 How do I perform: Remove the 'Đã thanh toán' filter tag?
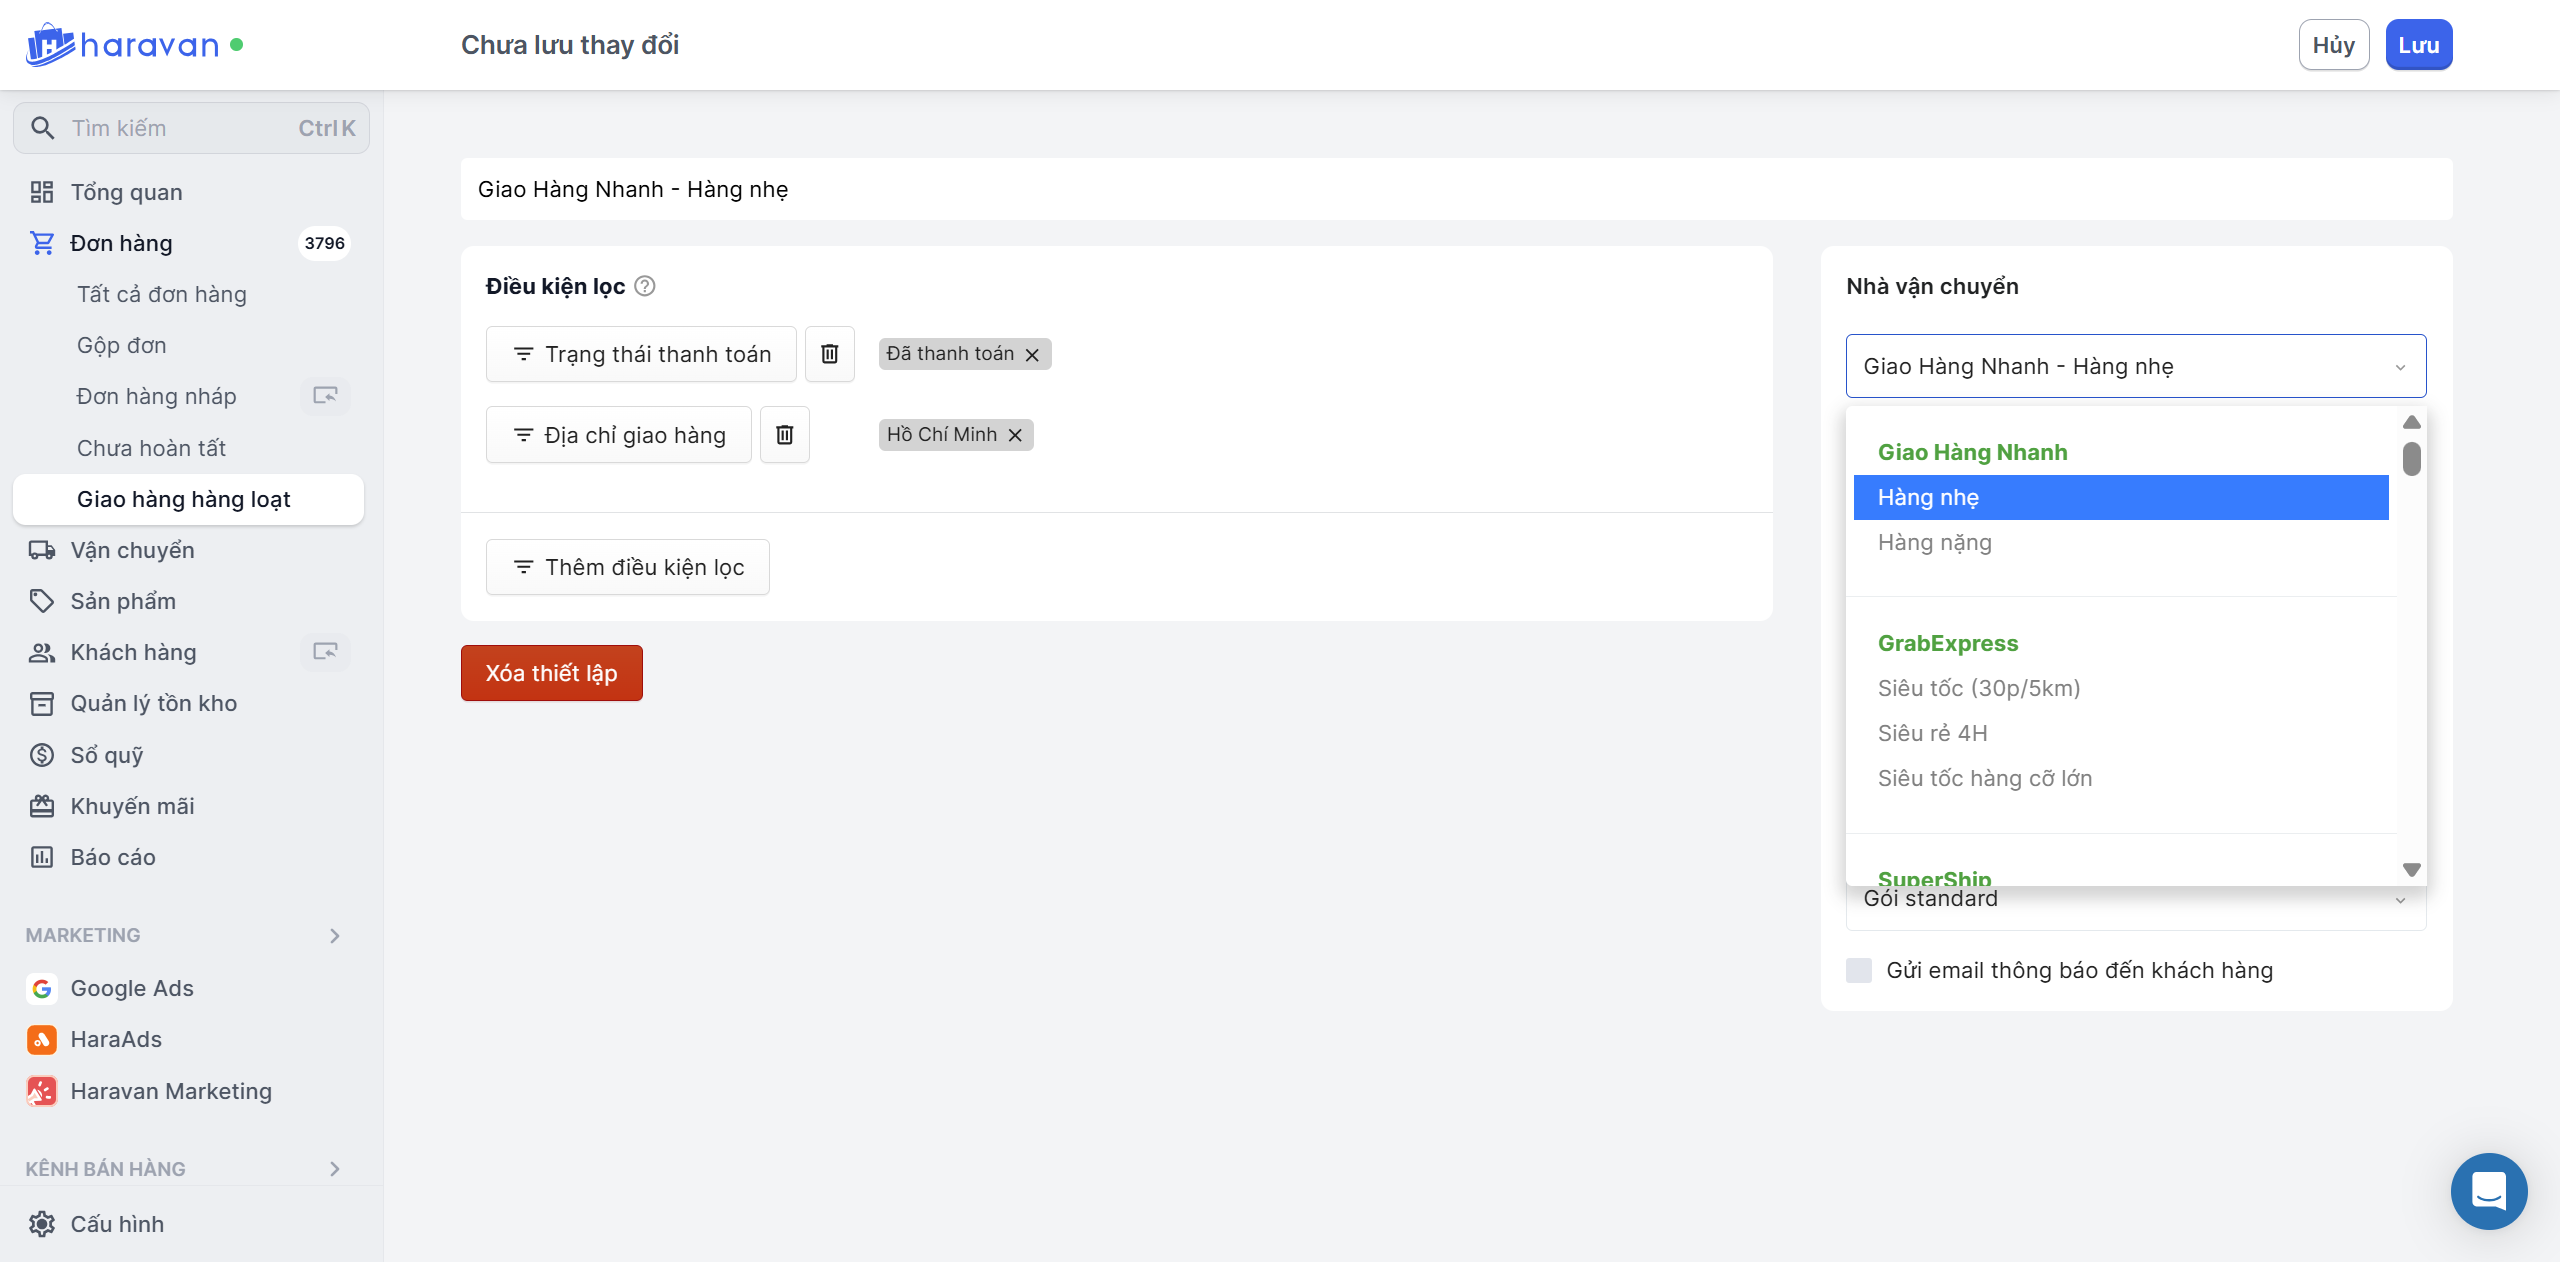tap(1032, 355)
